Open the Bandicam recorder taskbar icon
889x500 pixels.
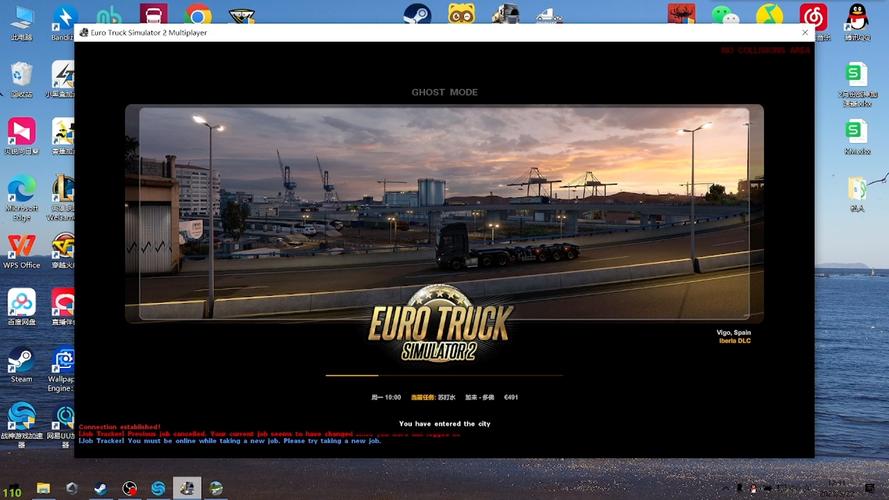pos(130,488)
